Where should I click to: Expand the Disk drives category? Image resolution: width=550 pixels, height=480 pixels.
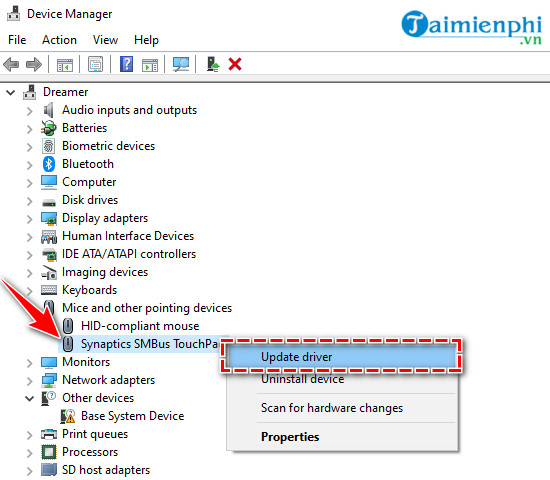(x=29, y=201)
